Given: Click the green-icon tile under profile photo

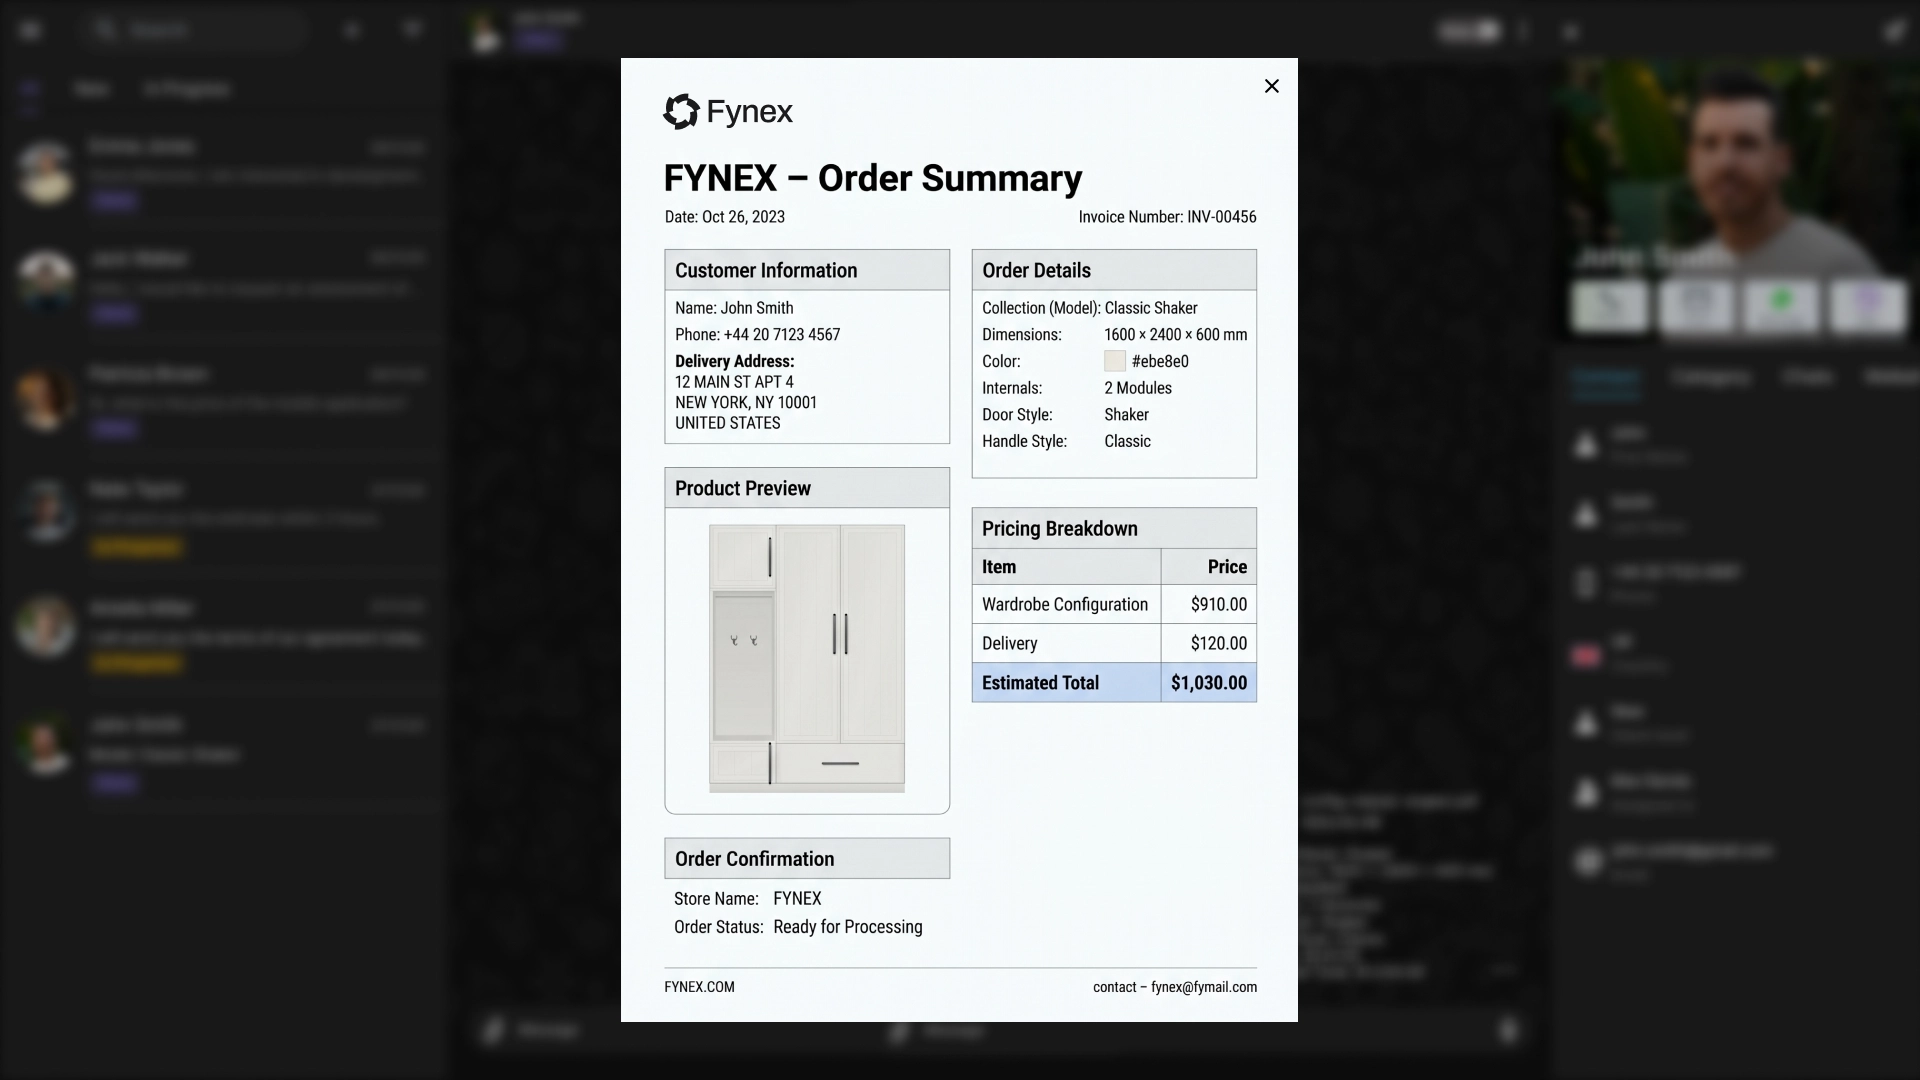Looking at the screenshot, I should click(x=1781, y=306).
